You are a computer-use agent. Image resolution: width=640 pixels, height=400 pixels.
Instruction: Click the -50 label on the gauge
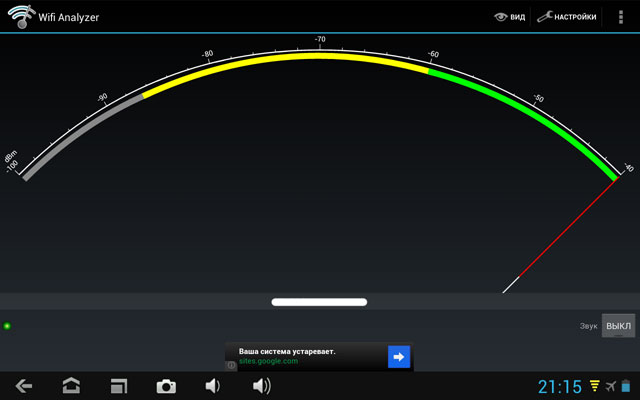[x=538, y=98]
